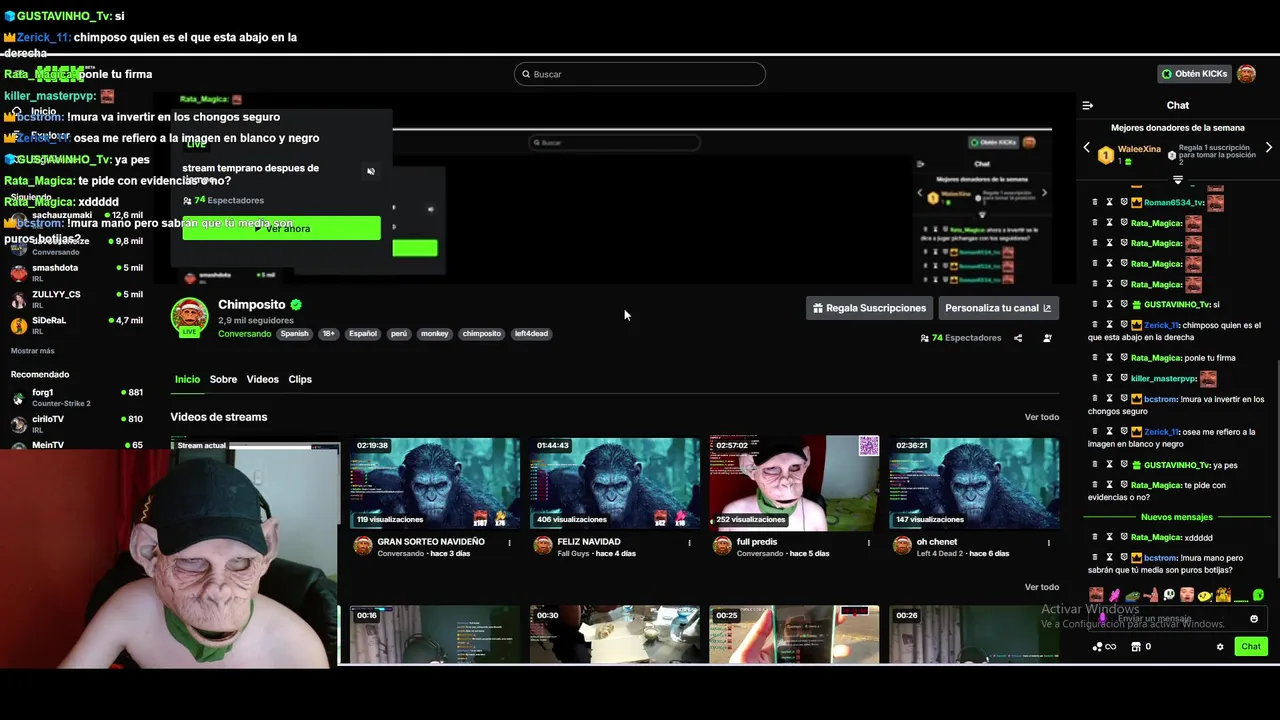
Task: Ban GUSTAVINHO_Tv 'si' message via shield icon
Action: point(1123,304)
